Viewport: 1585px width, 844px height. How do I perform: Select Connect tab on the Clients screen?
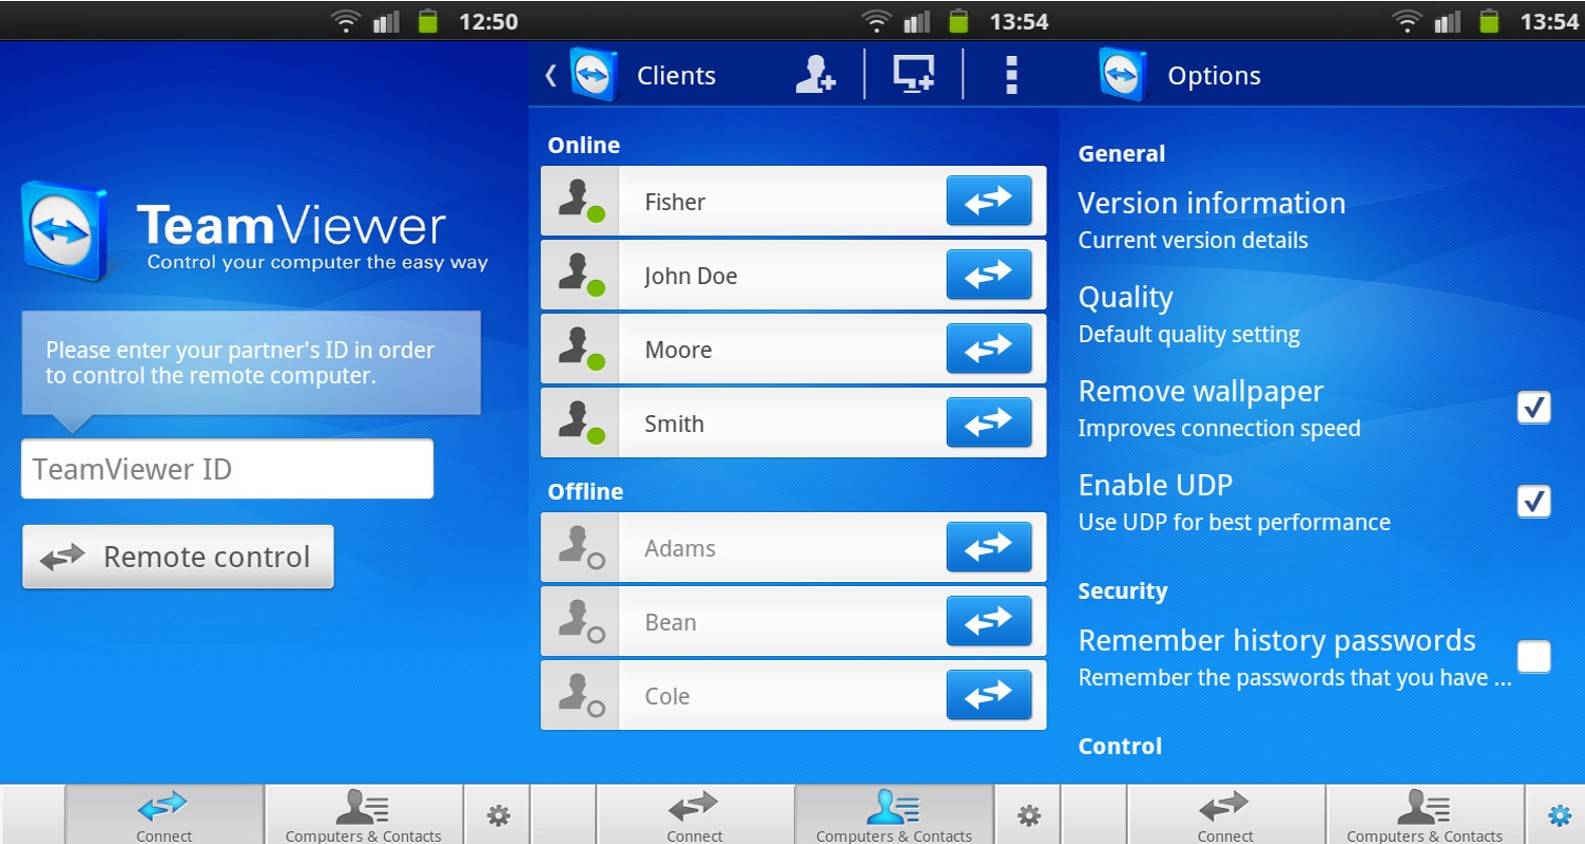[694, 815]
